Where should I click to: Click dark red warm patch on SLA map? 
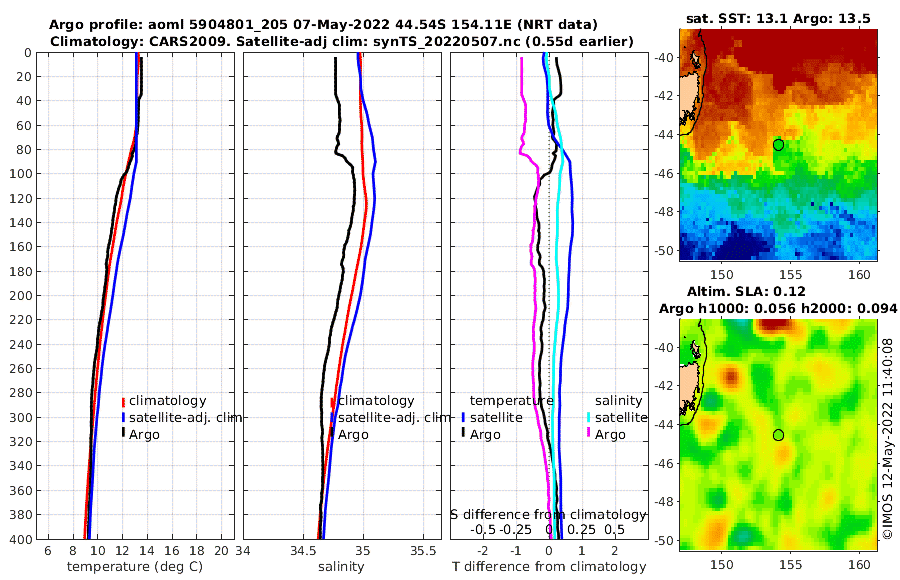[x=773, y=325]
